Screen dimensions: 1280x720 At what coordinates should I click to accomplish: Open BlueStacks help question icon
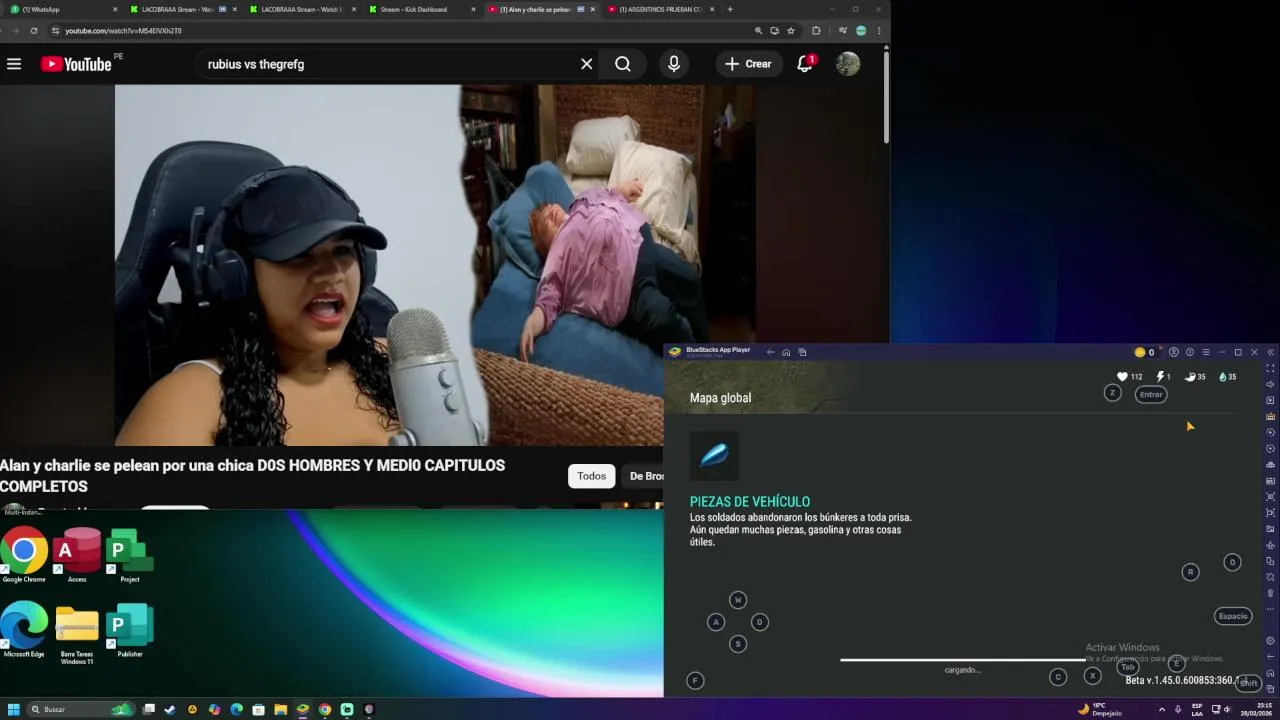point(1190,352)
